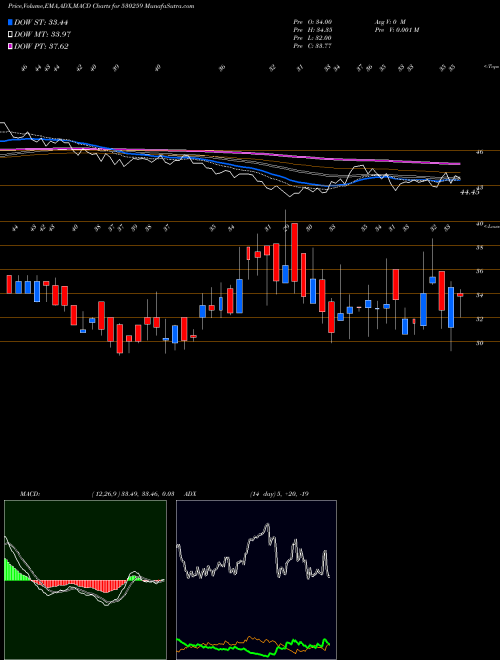Click the '<Lows' marker label
The image size is (500, 660).
[491, 227]
